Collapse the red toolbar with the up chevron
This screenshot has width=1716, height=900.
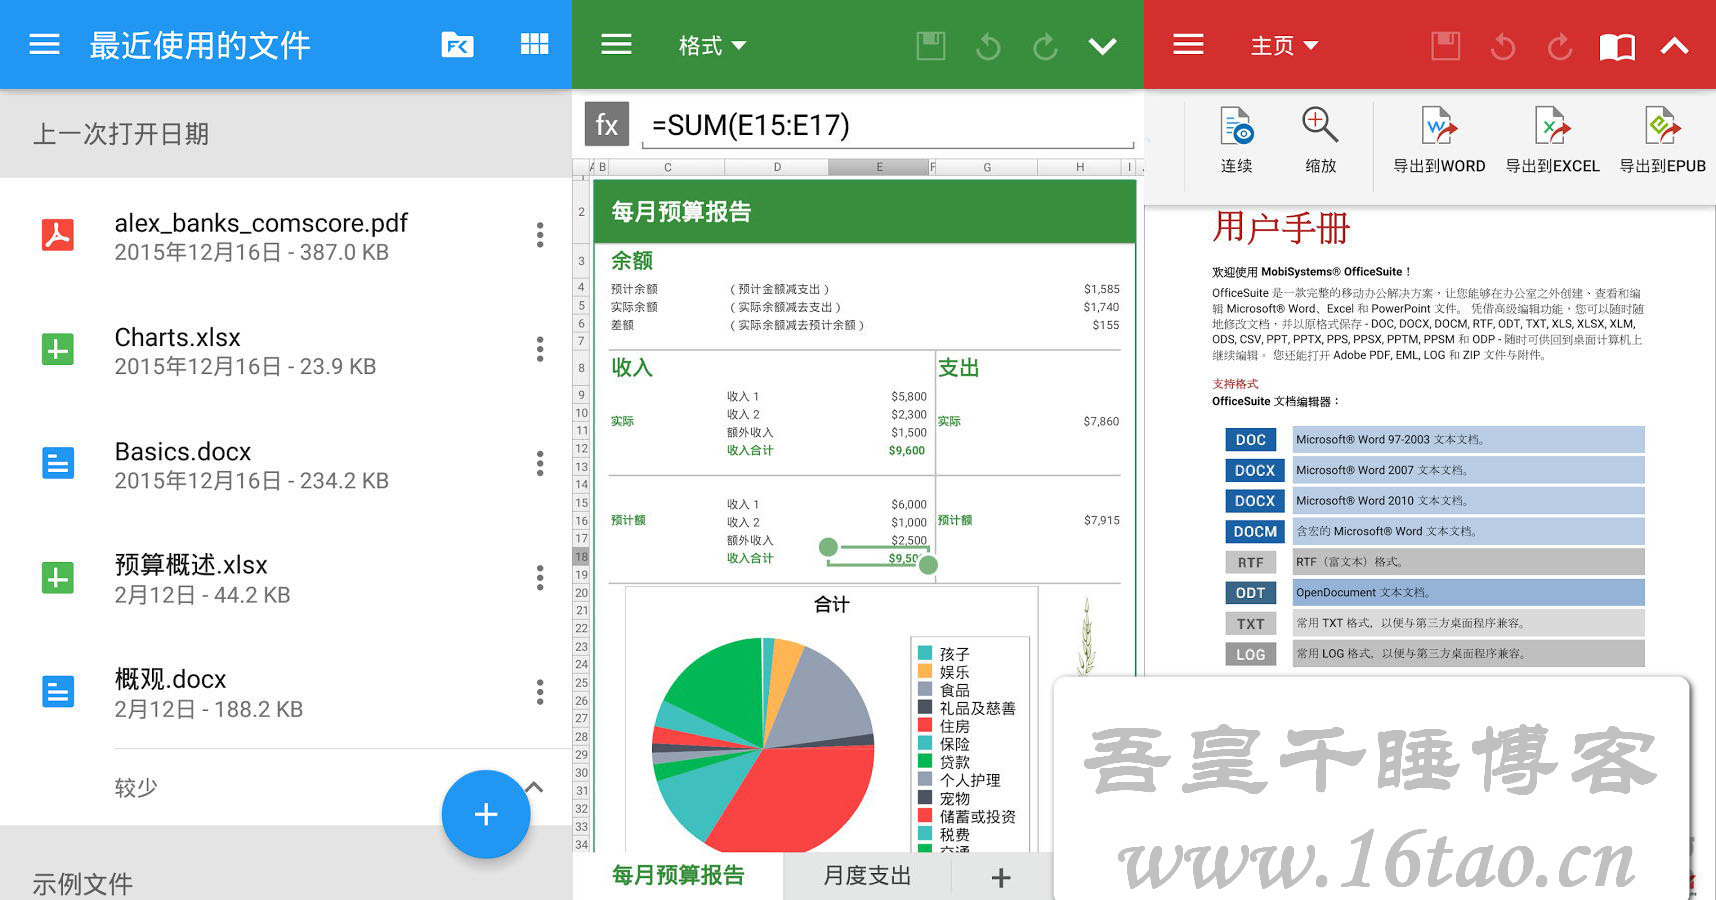tap(1675, 46)
